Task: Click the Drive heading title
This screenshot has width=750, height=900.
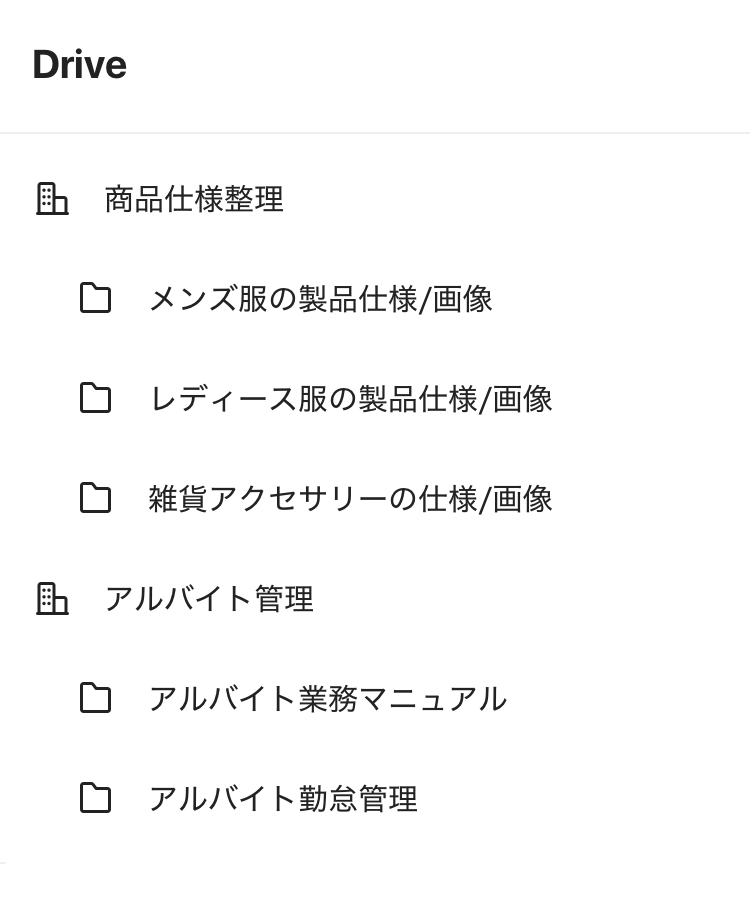Action: coord(79,65)
